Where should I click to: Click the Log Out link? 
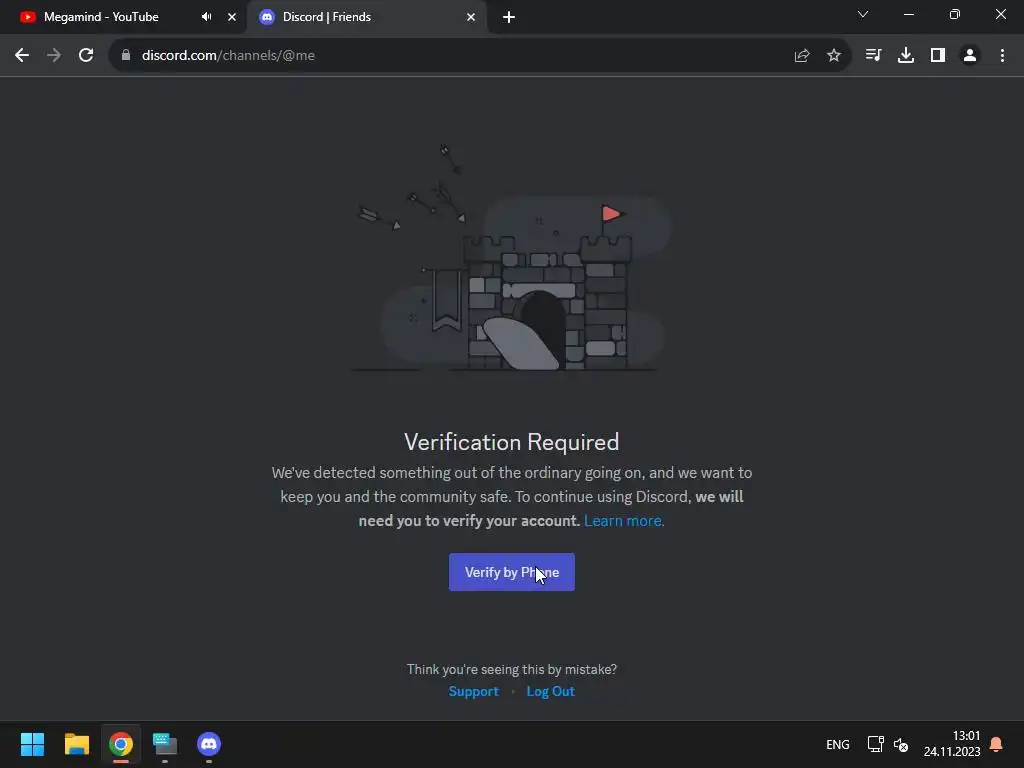[551, 691]
